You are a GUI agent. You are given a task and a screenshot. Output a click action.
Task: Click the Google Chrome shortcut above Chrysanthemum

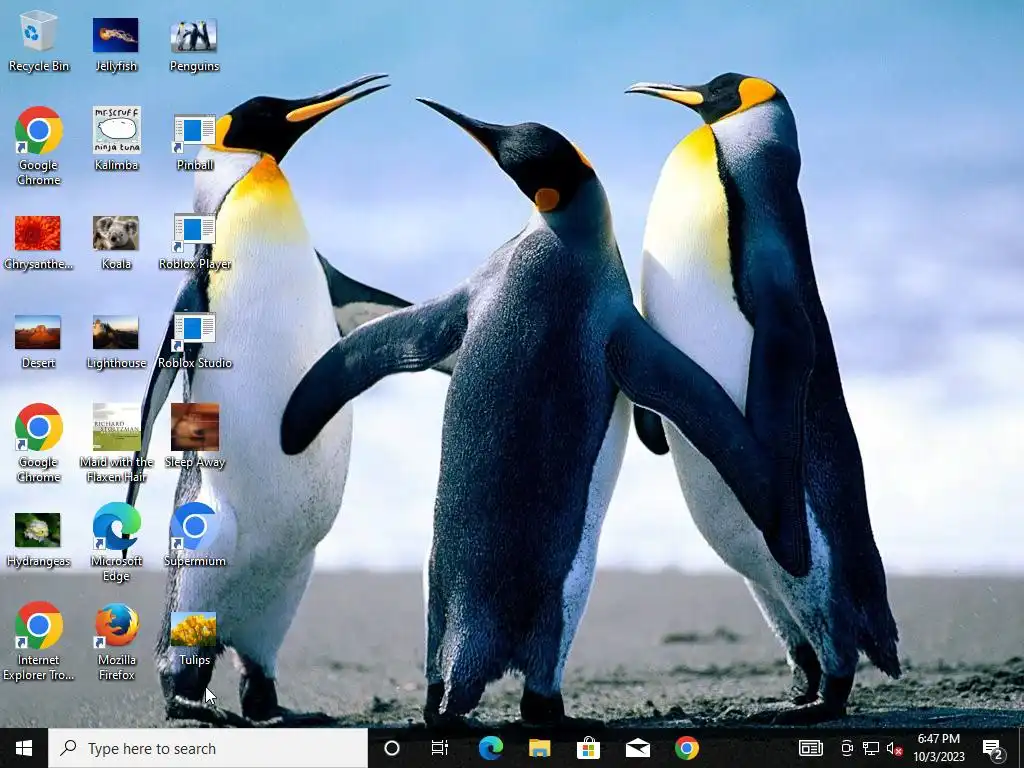pyautogui.click(x=39, y=146)
